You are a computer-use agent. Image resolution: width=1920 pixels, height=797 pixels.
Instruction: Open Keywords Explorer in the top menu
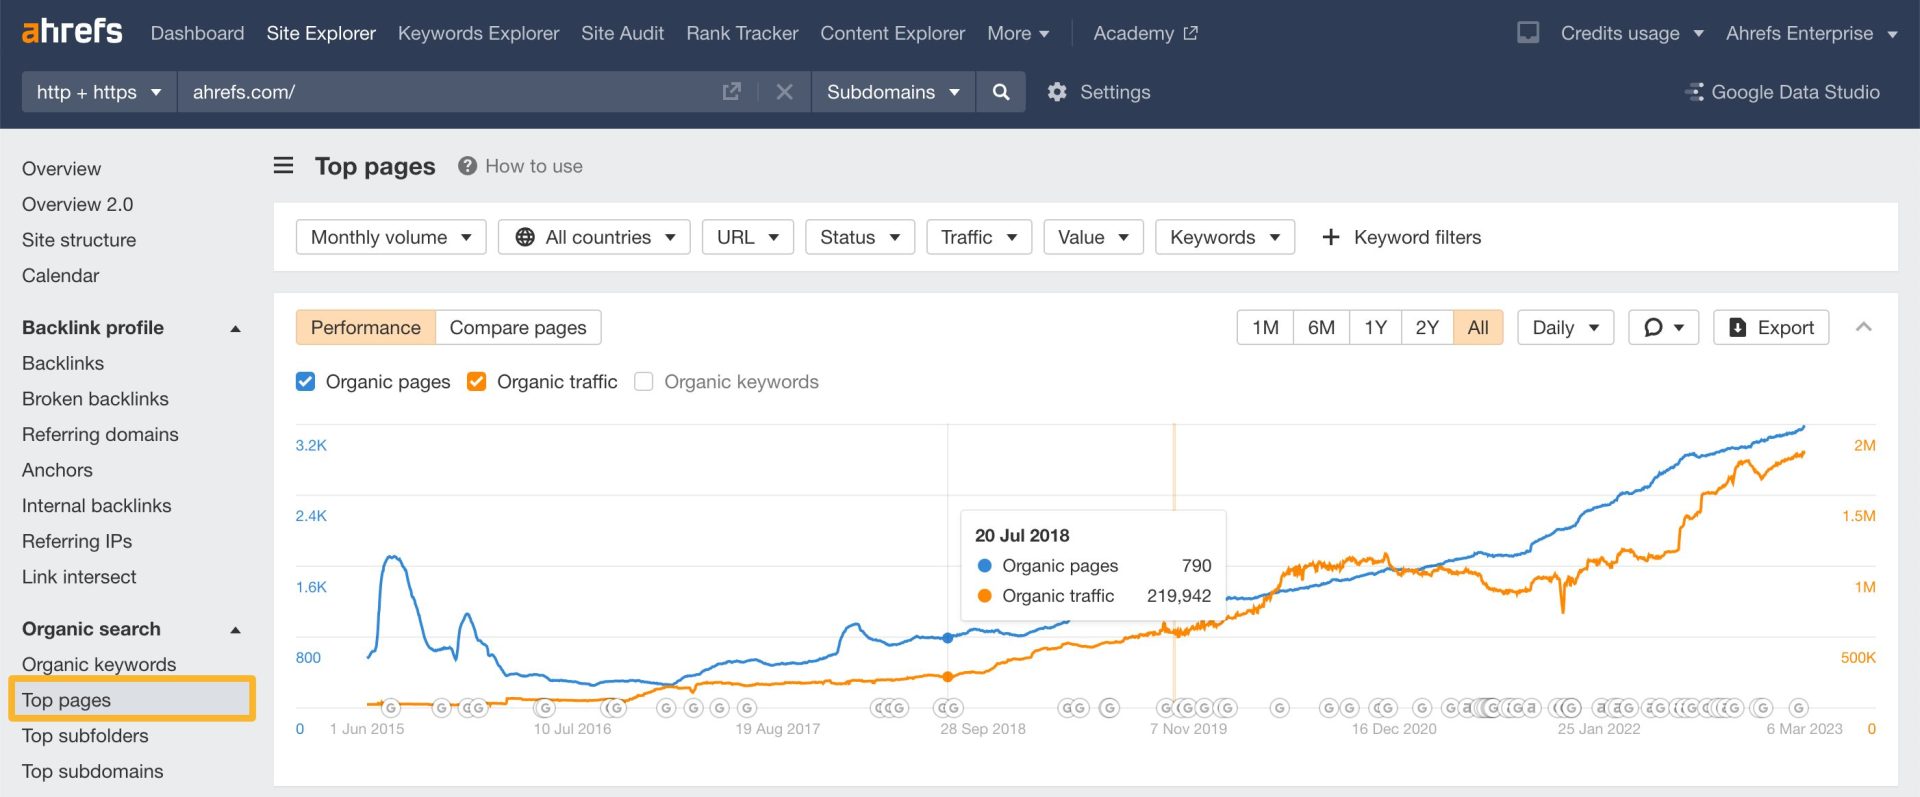point(478,33)
